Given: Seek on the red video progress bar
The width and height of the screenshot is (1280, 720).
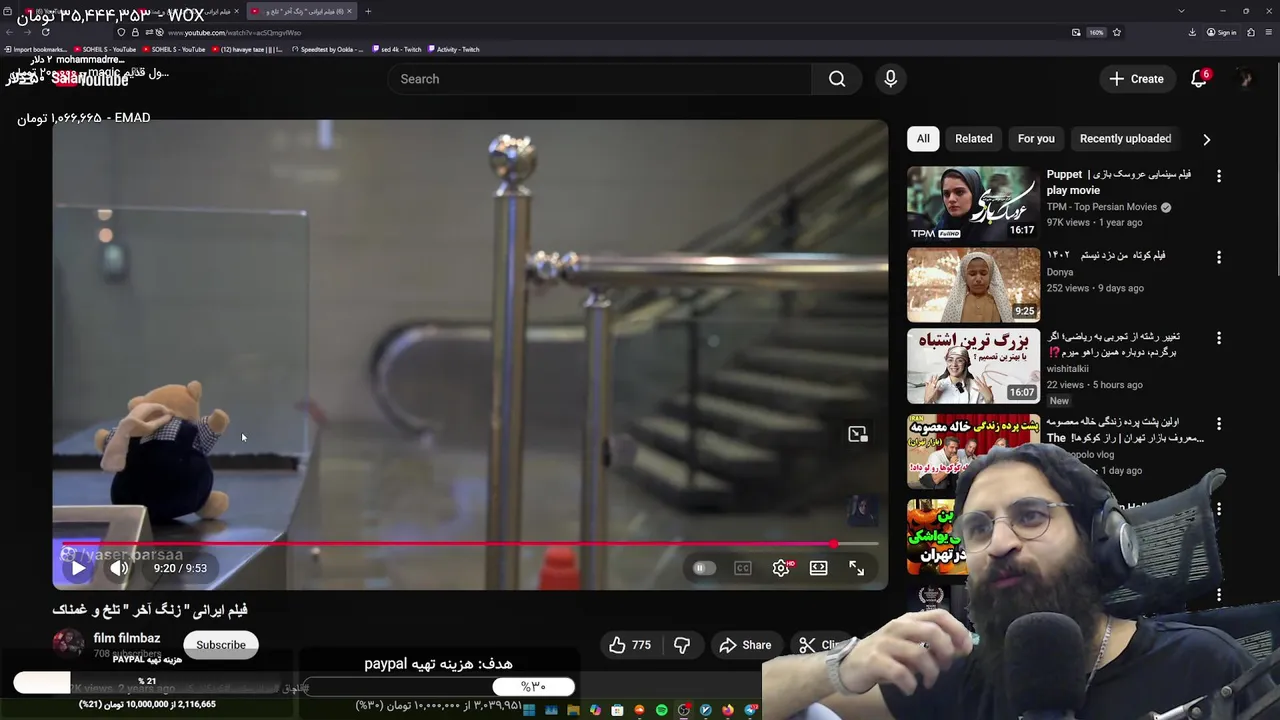Looking at the screenshot, I should [470, 544].
